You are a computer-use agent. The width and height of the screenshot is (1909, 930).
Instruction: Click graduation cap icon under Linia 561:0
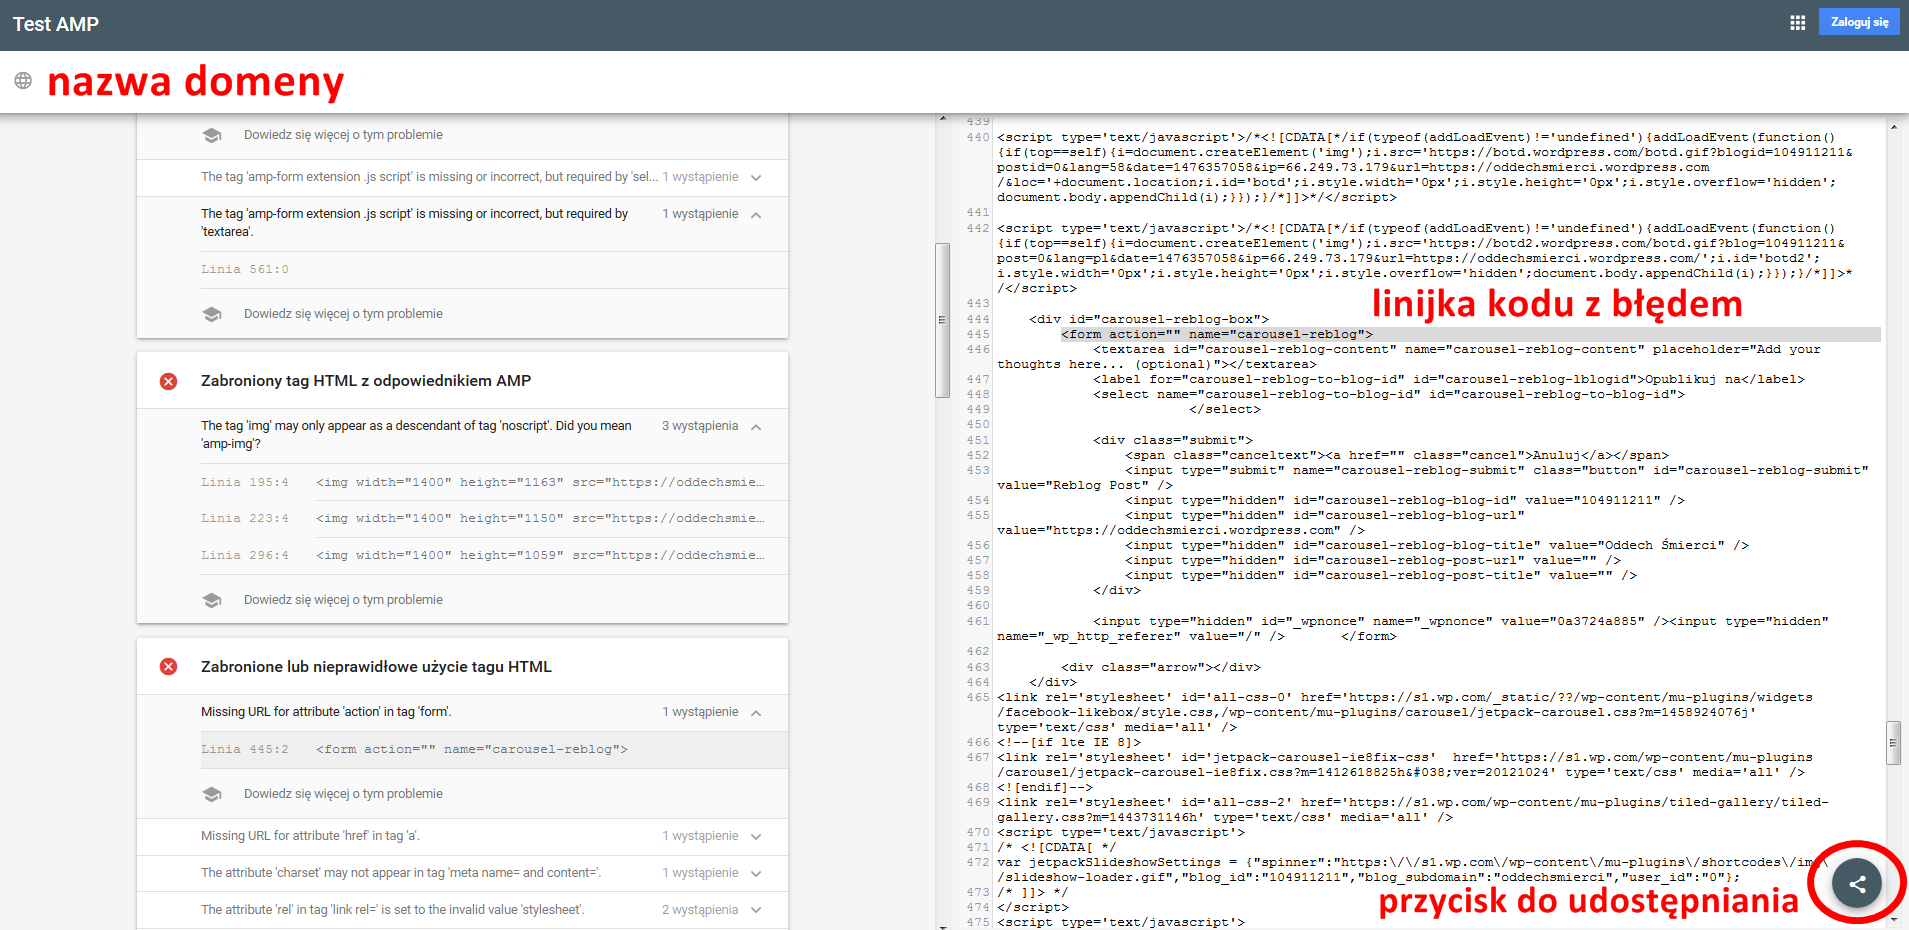212,314
